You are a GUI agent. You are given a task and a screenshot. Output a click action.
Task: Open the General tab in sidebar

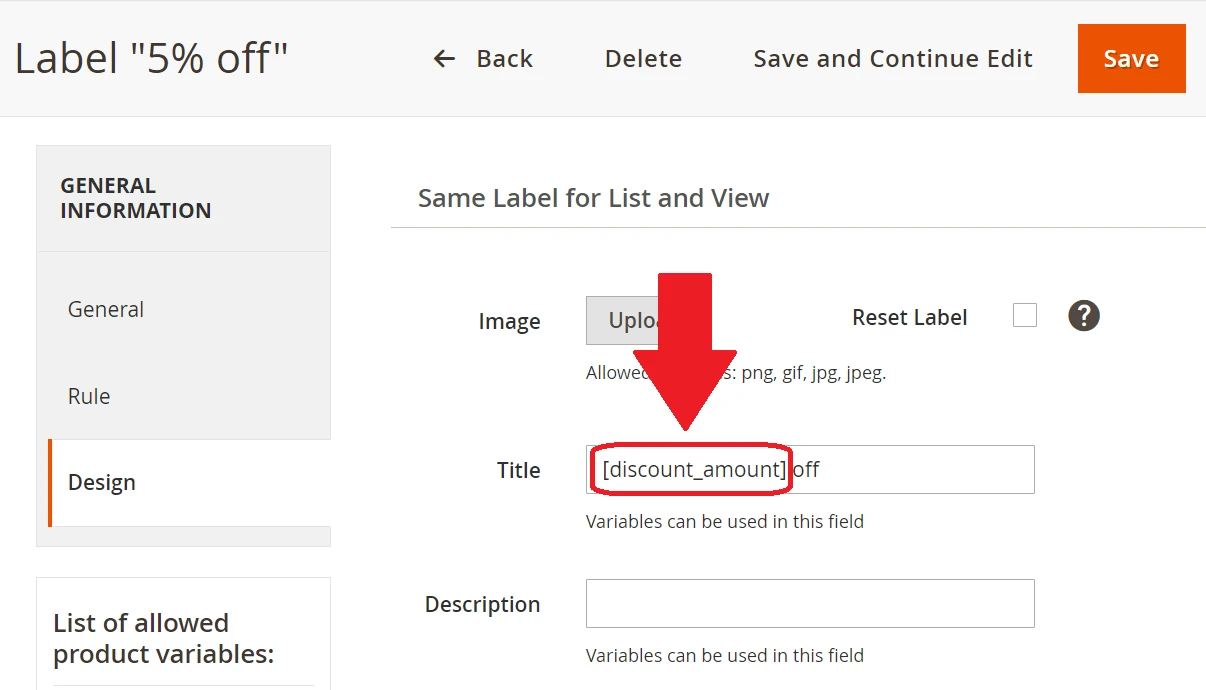point(106,309)
